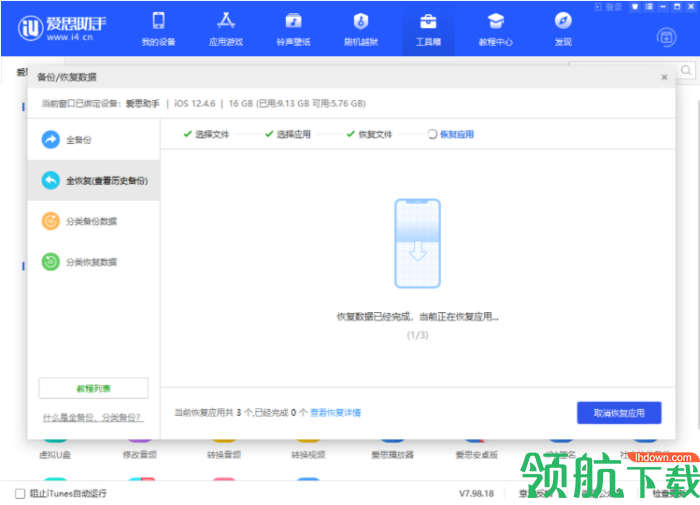
Task: Click the 恢复数据已经完成 status message
Action: (x=417, y=317)
